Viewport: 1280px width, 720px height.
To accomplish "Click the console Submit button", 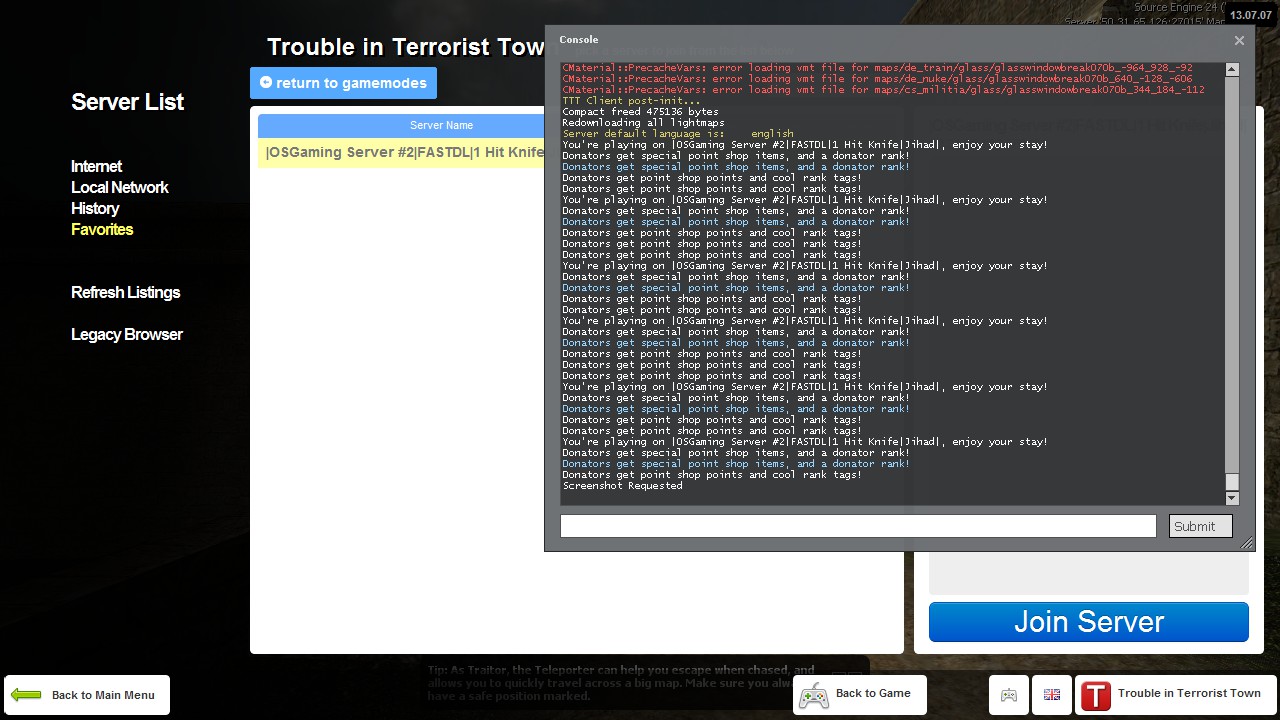I will coord(1200,526).
